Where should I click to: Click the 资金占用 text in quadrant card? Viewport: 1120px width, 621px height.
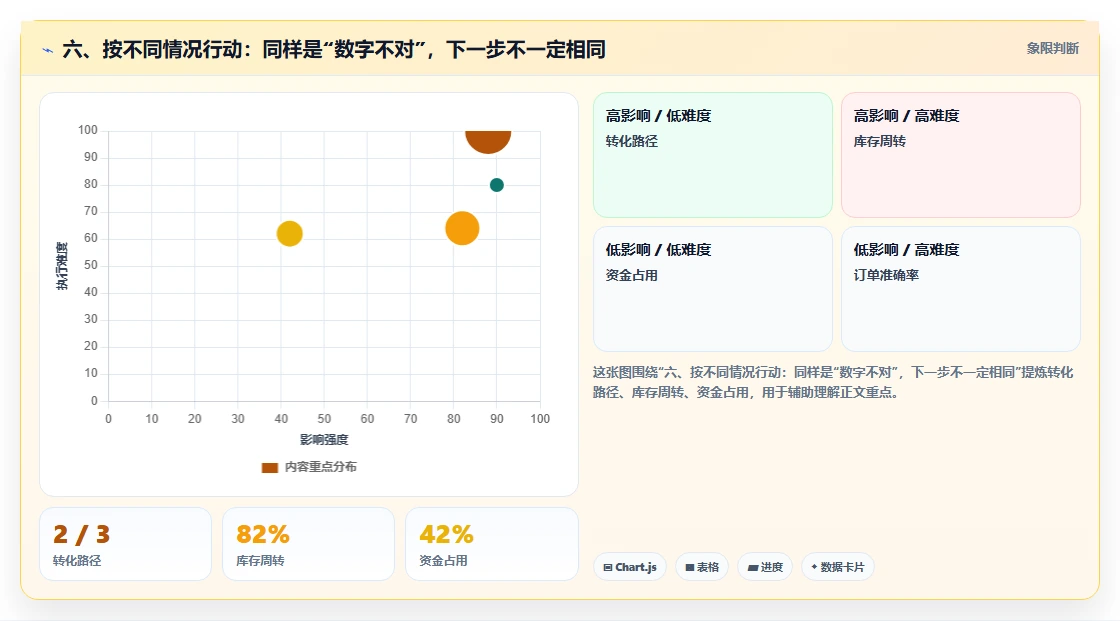[631, 275]
